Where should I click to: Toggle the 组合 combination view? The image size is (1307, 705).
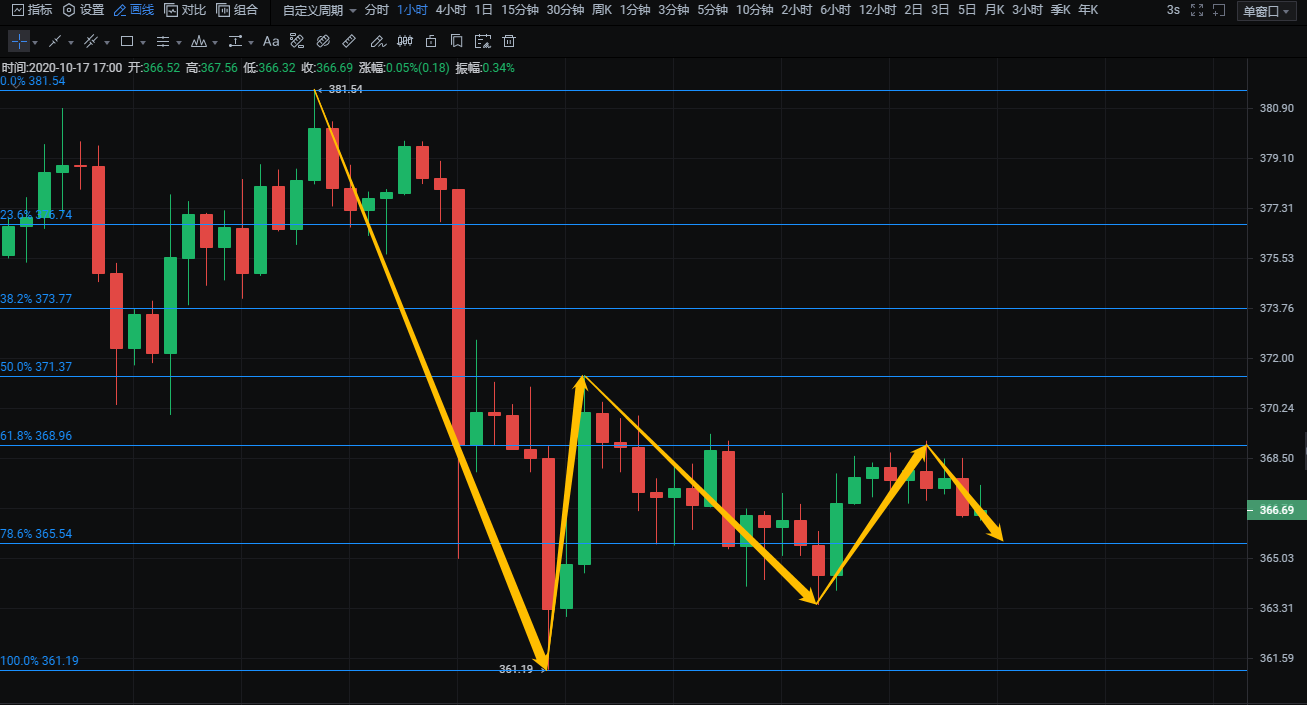(x=237, y=10)
